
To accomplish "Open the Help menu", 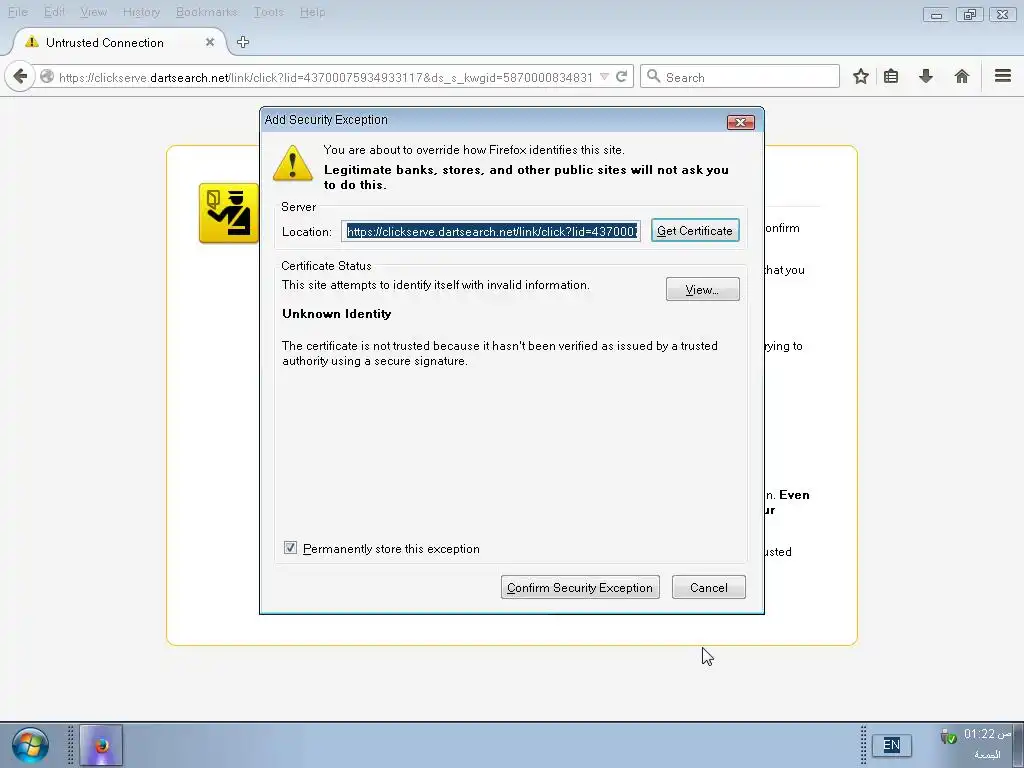I will tap(312, 12).
